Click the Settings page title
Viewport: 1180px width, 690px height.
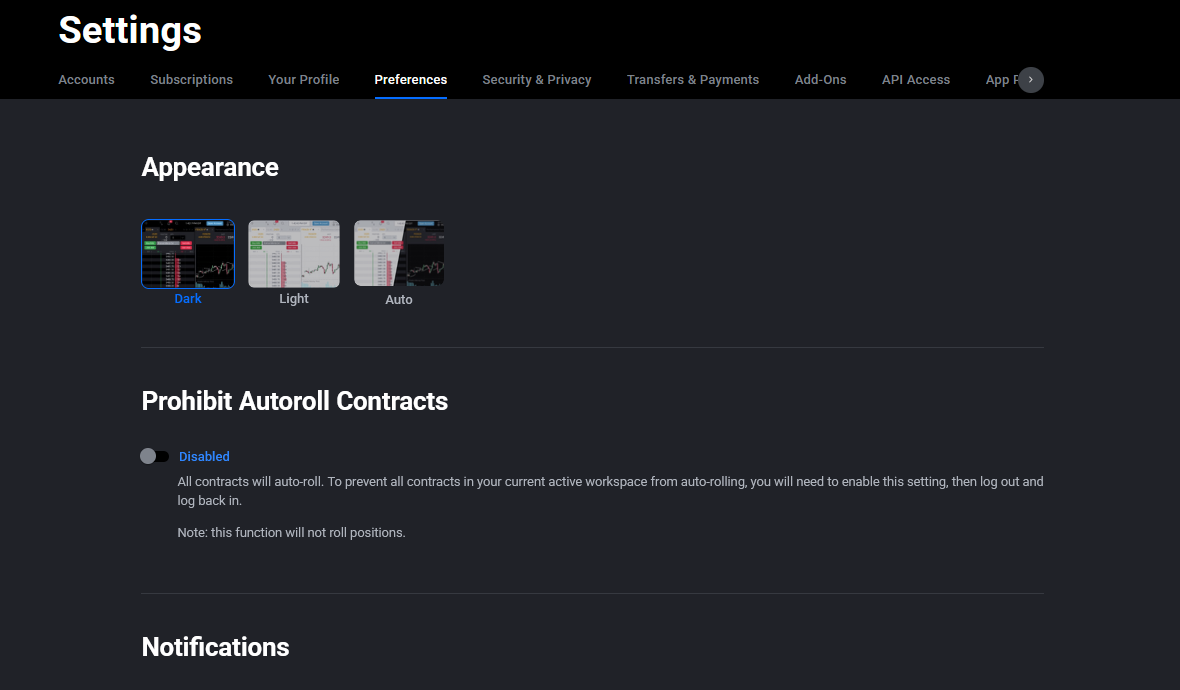[x=130, y=31]
